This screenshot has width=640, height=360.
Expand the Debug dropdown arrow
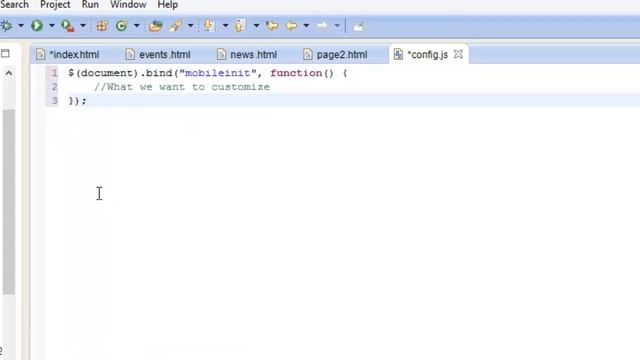(x=21, y=26)
